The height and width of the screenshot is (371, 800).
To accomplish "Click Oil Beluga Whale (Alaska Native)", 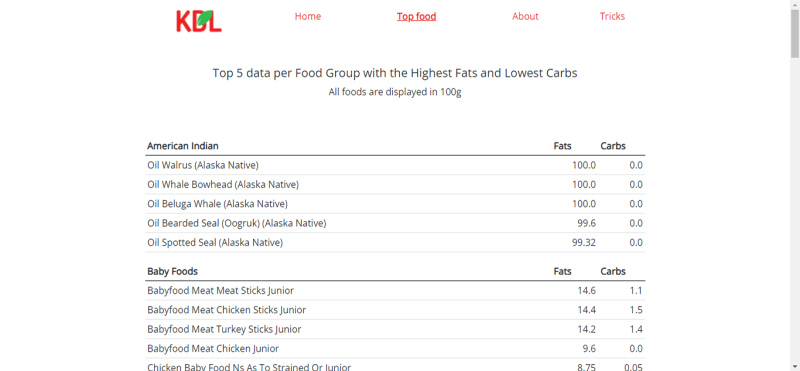I will point(217,204).
